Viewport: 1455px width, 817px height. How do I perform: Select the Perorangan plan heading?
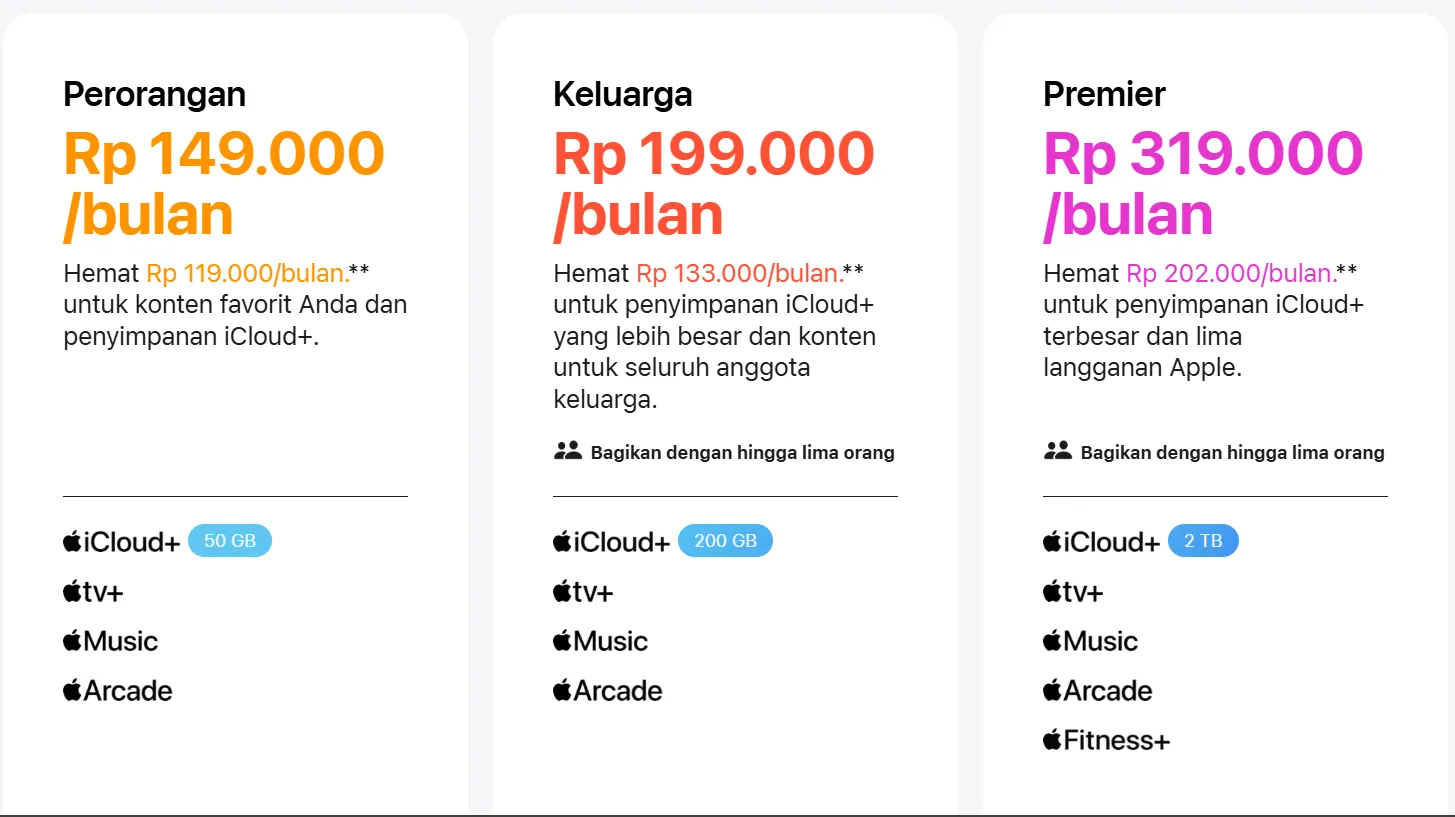click(154, 94)
